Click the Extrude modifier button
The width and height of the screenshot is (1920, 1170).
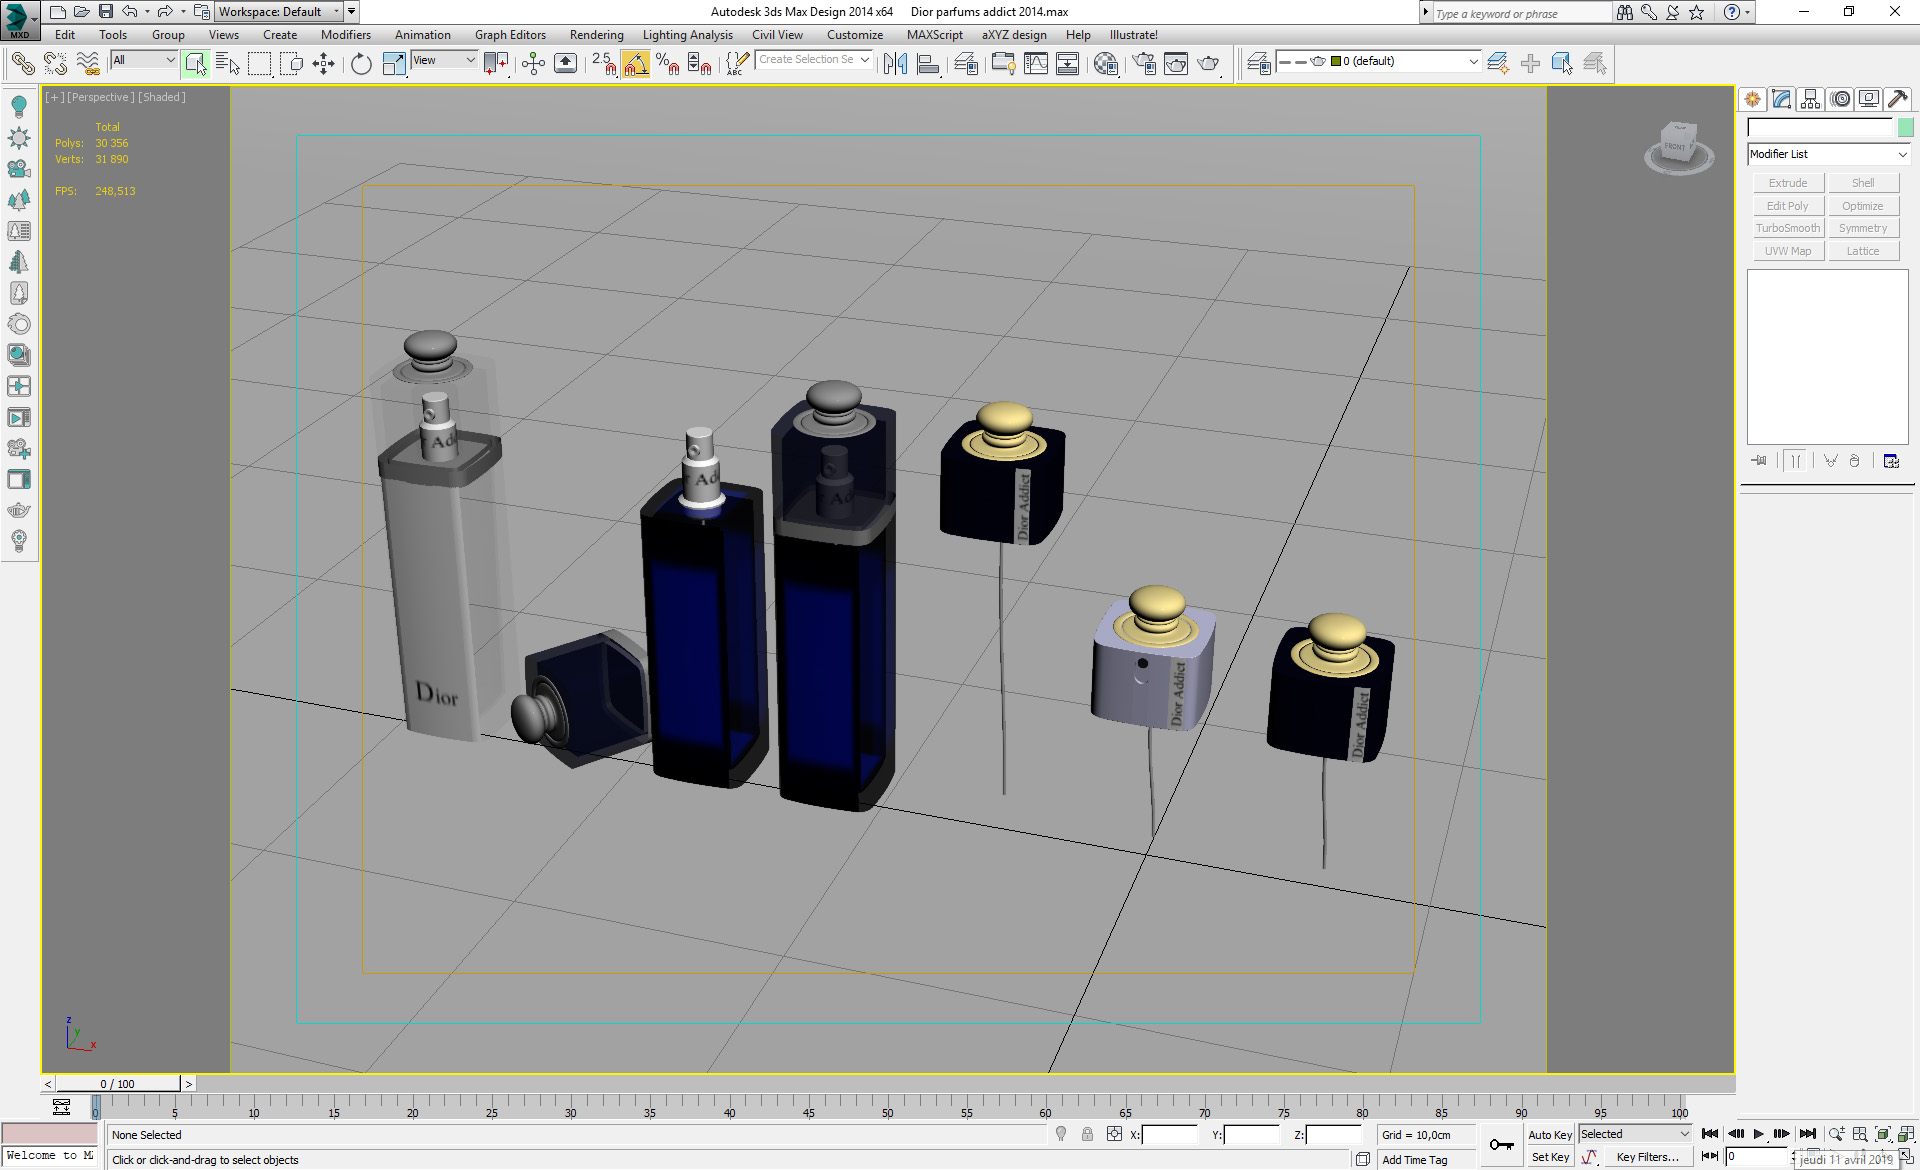1787,183
